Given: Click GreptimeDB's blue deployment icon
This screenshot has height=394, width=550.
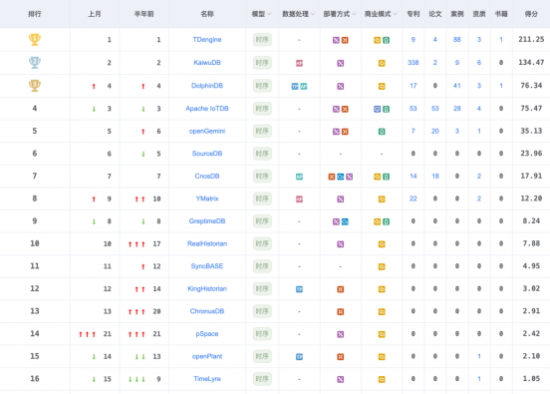Looking at the screenshot, I should point(345,222).
